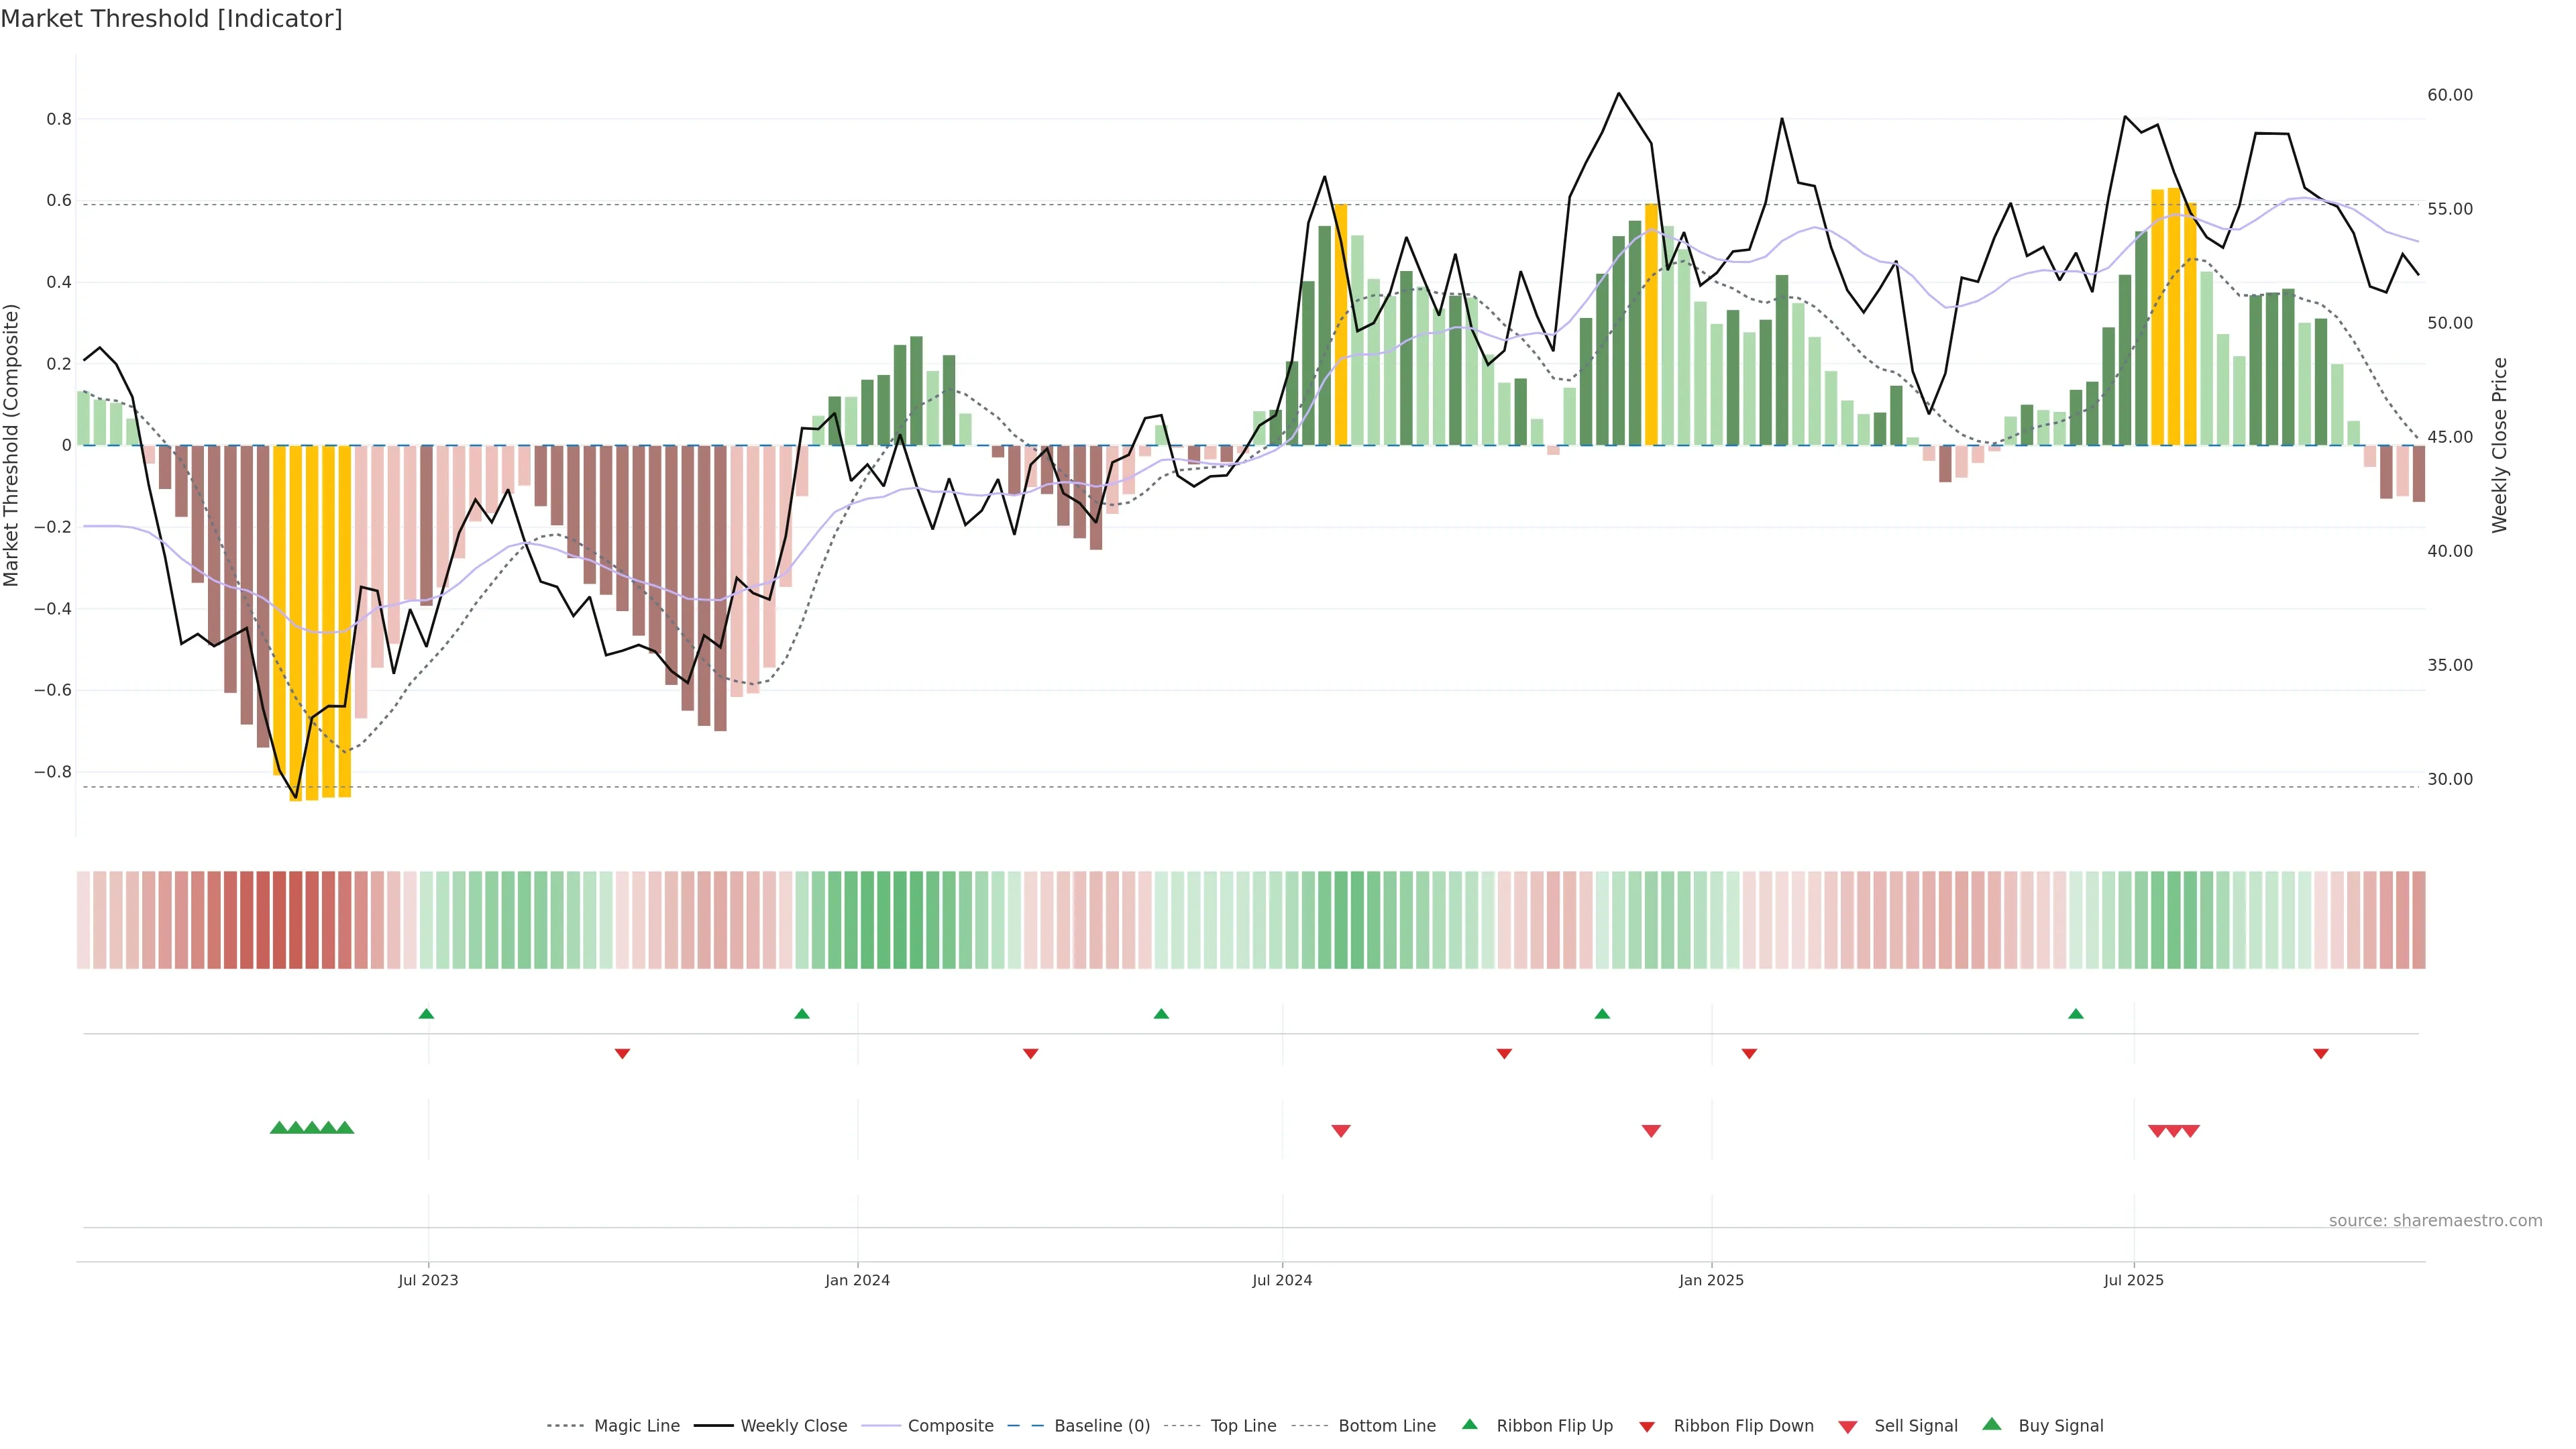This screenshot has width=2576, height=1449.
Task: Toggle the Baseline (0) legend entry
Action: click(x=1101, y=1426)
